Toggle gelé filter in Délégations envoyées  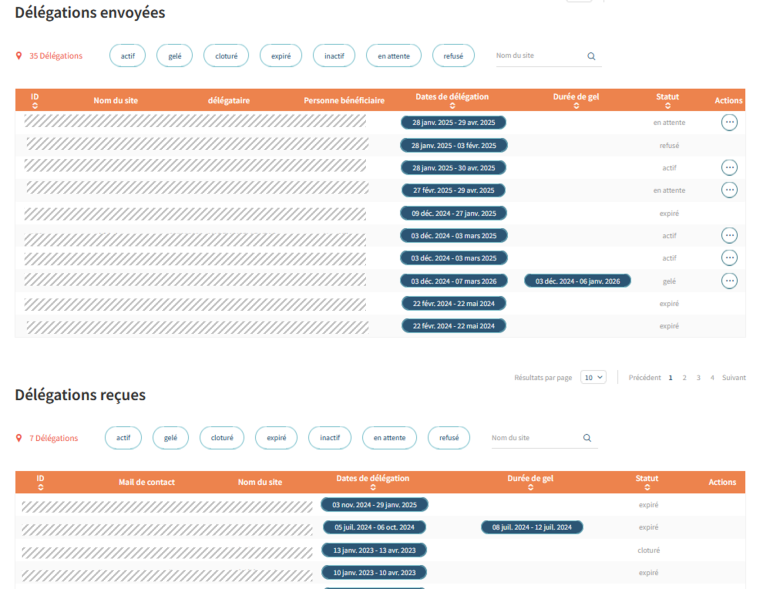(175, 56)
